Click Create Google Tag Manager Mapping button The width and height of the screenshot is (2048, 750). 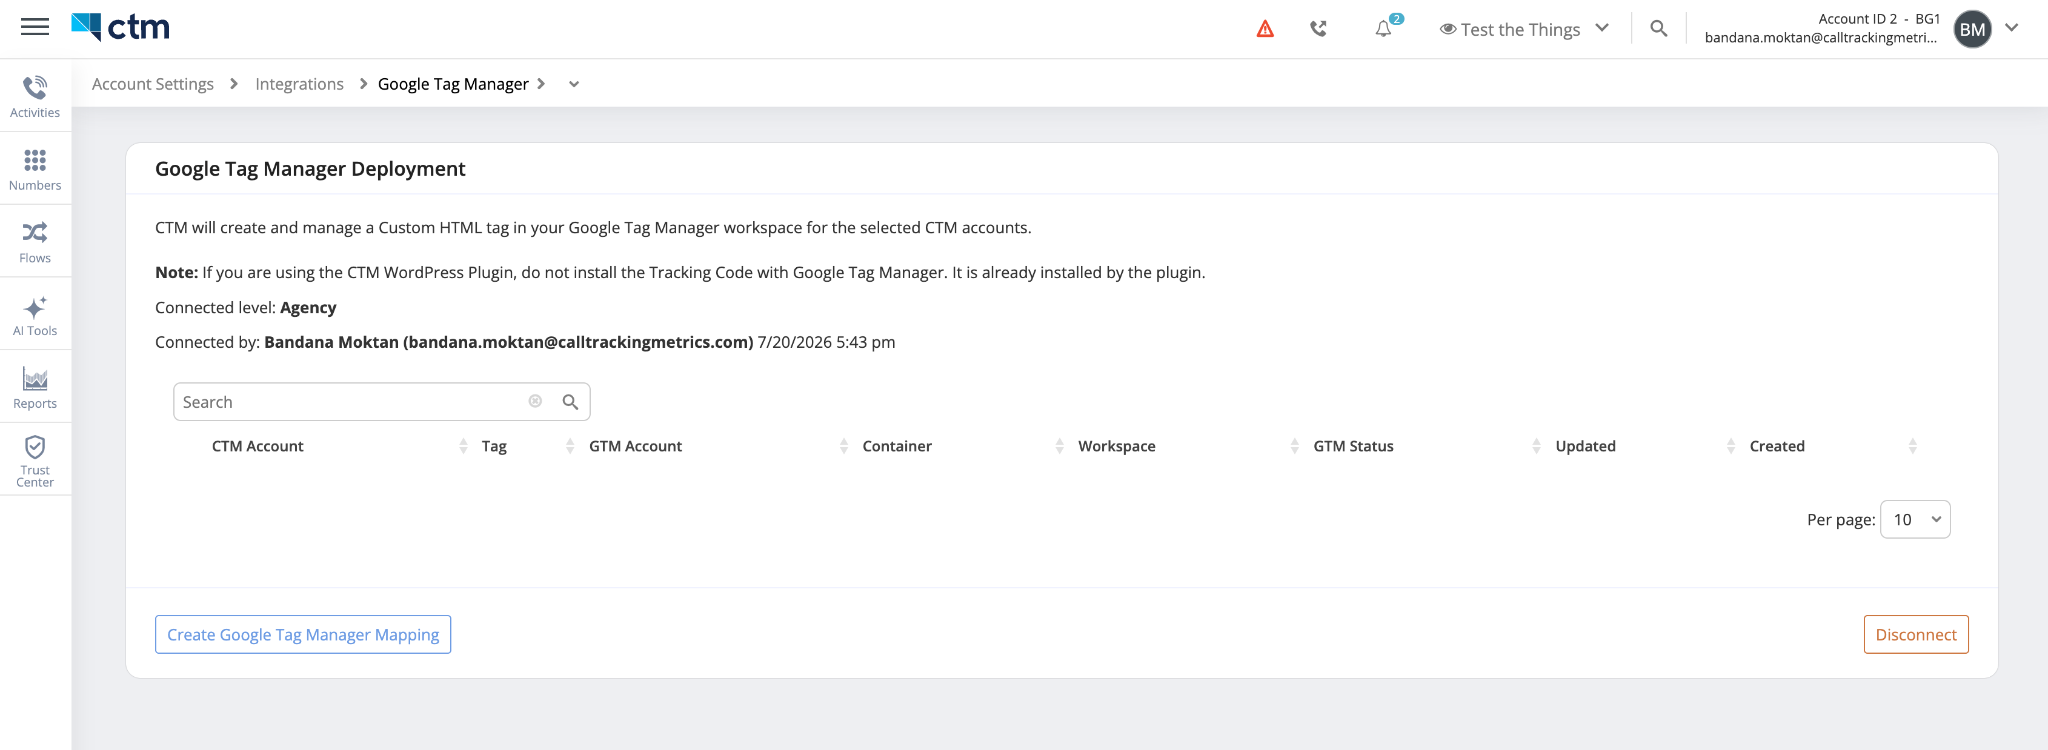pyautogui.click(x=303, y=634)
